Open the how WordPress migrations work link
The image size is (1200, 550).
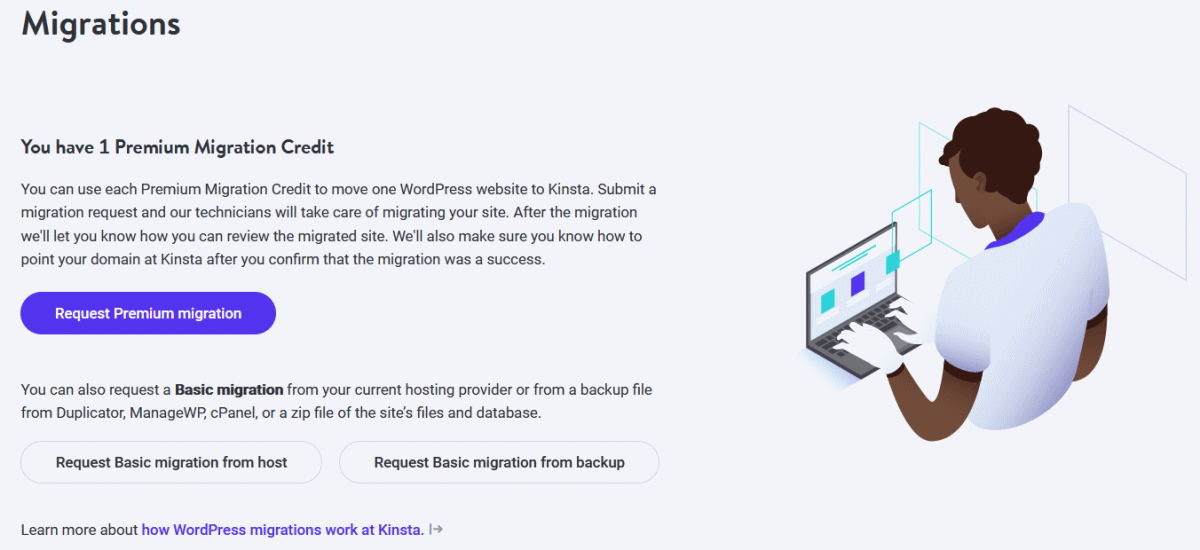coord(282,529)
